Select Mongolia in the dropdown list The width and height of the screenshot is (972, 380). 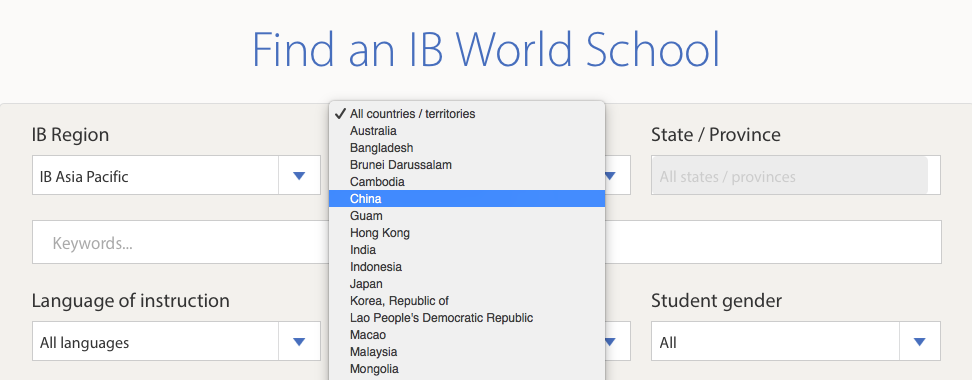[x=467, y=368]
